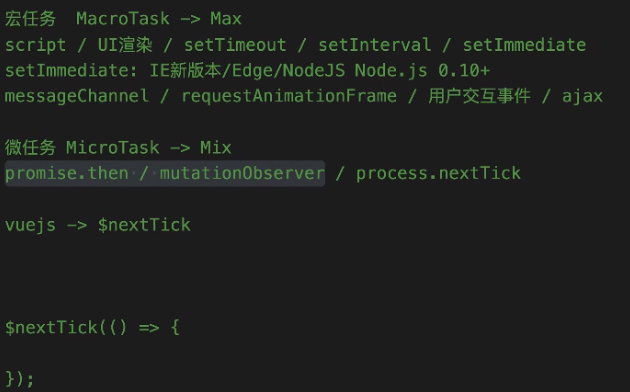Click IE新版本 in the setImmediate line
The width and height of the screenshot is (630, 392).
coord(185,70)
